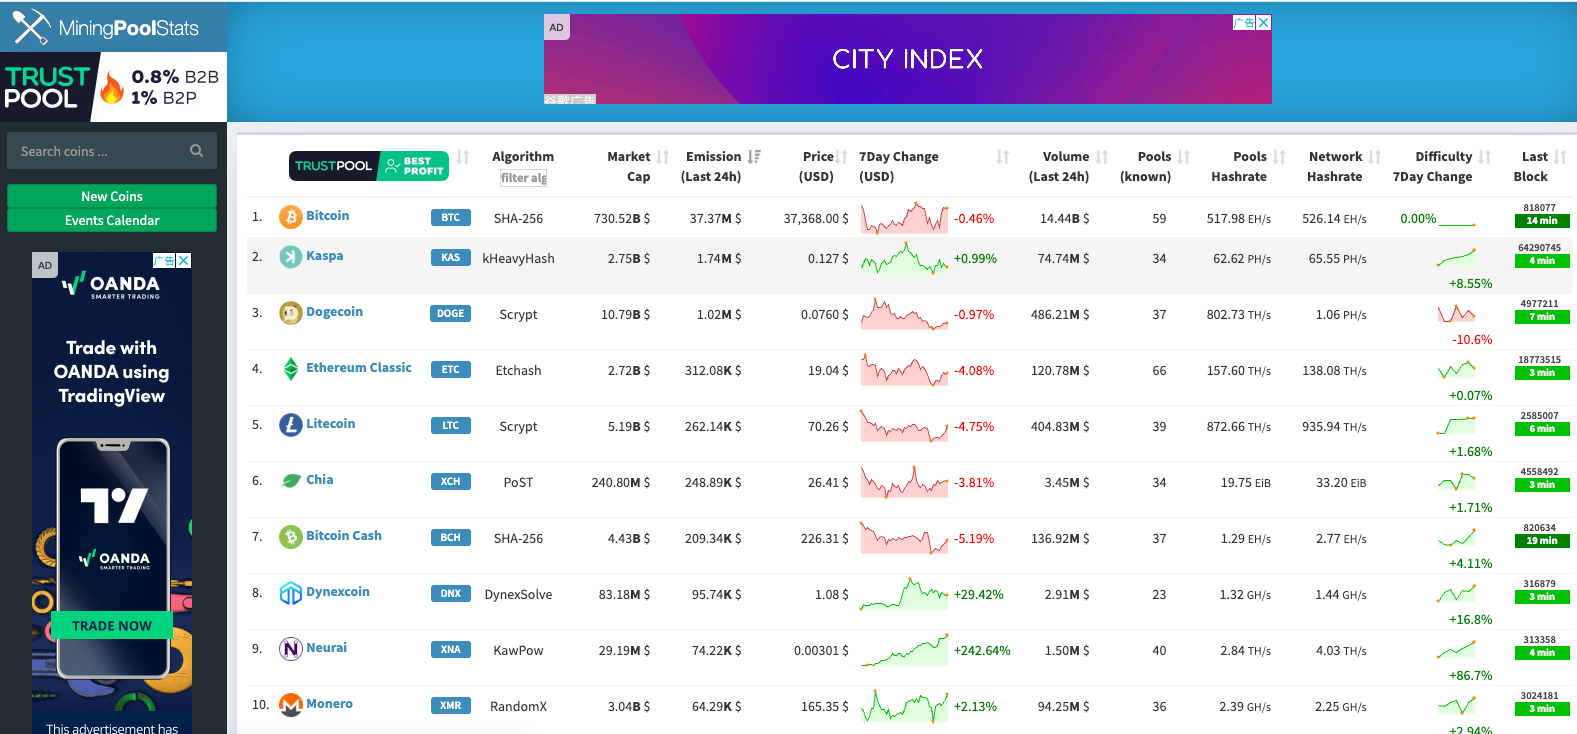Sort table by Pools Hashrate
The height and width of the screenshot is (734, 1577).
pos(1279,157)
